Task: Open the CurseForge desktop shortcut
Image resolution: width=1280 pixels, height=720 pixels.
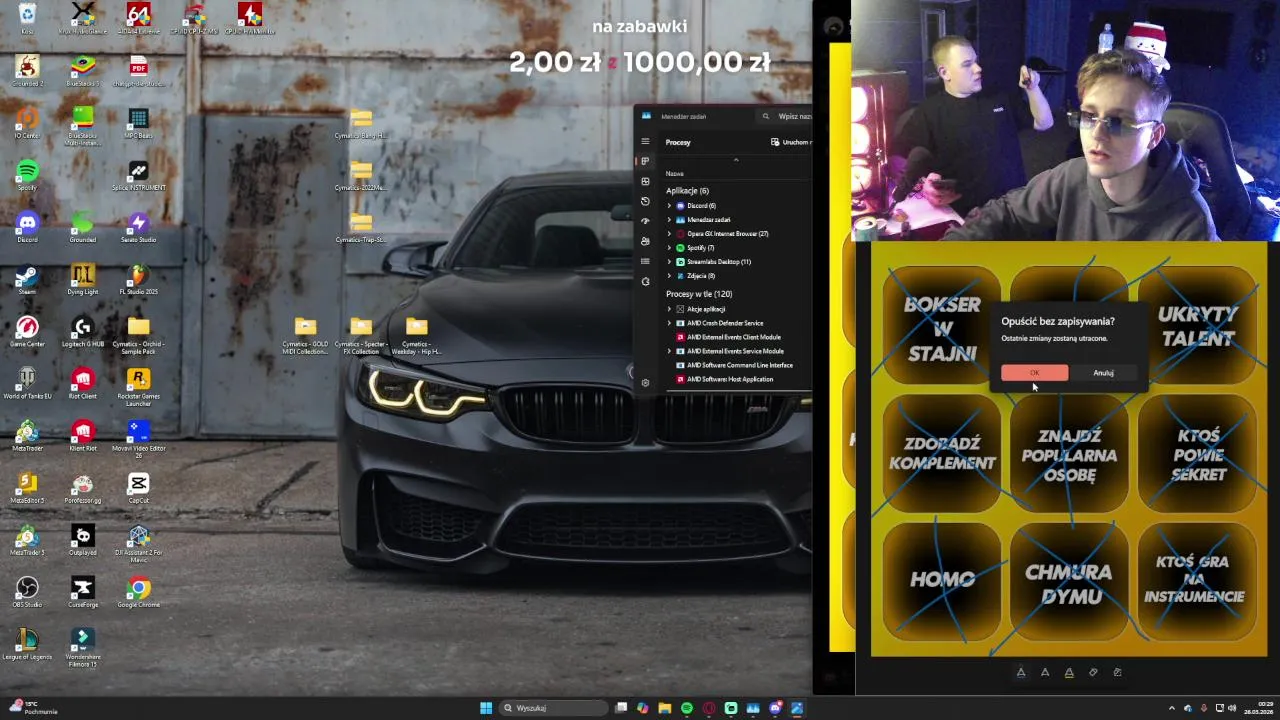Action: [83, 590]
